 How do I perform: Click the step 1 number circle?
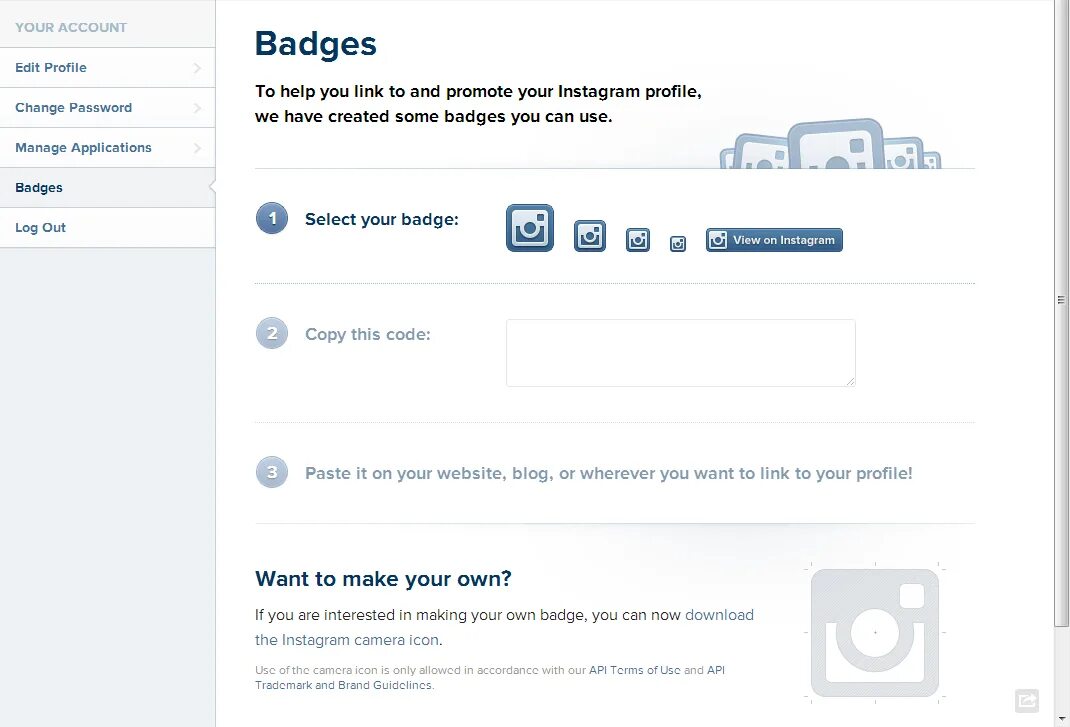(272, 218)
